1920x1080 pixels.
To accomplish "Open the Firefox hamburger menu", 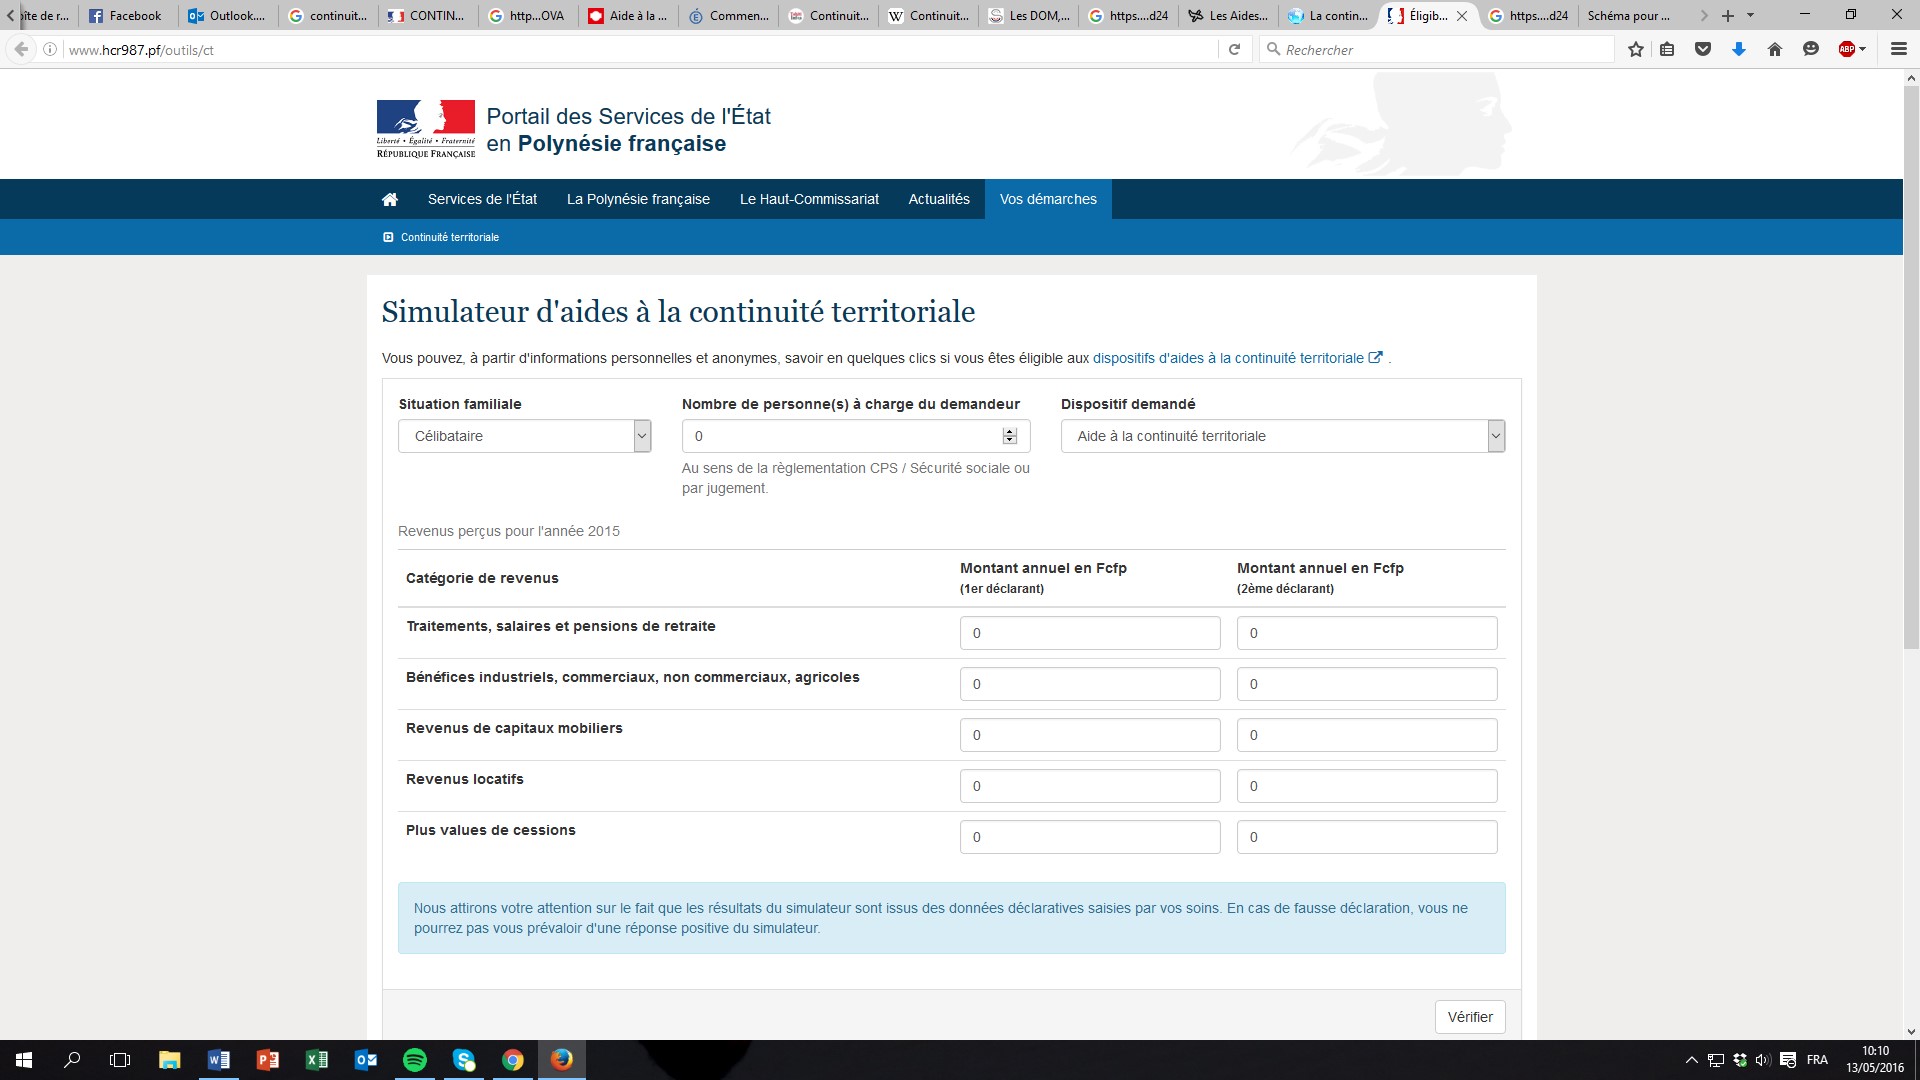I will 1898,49.
